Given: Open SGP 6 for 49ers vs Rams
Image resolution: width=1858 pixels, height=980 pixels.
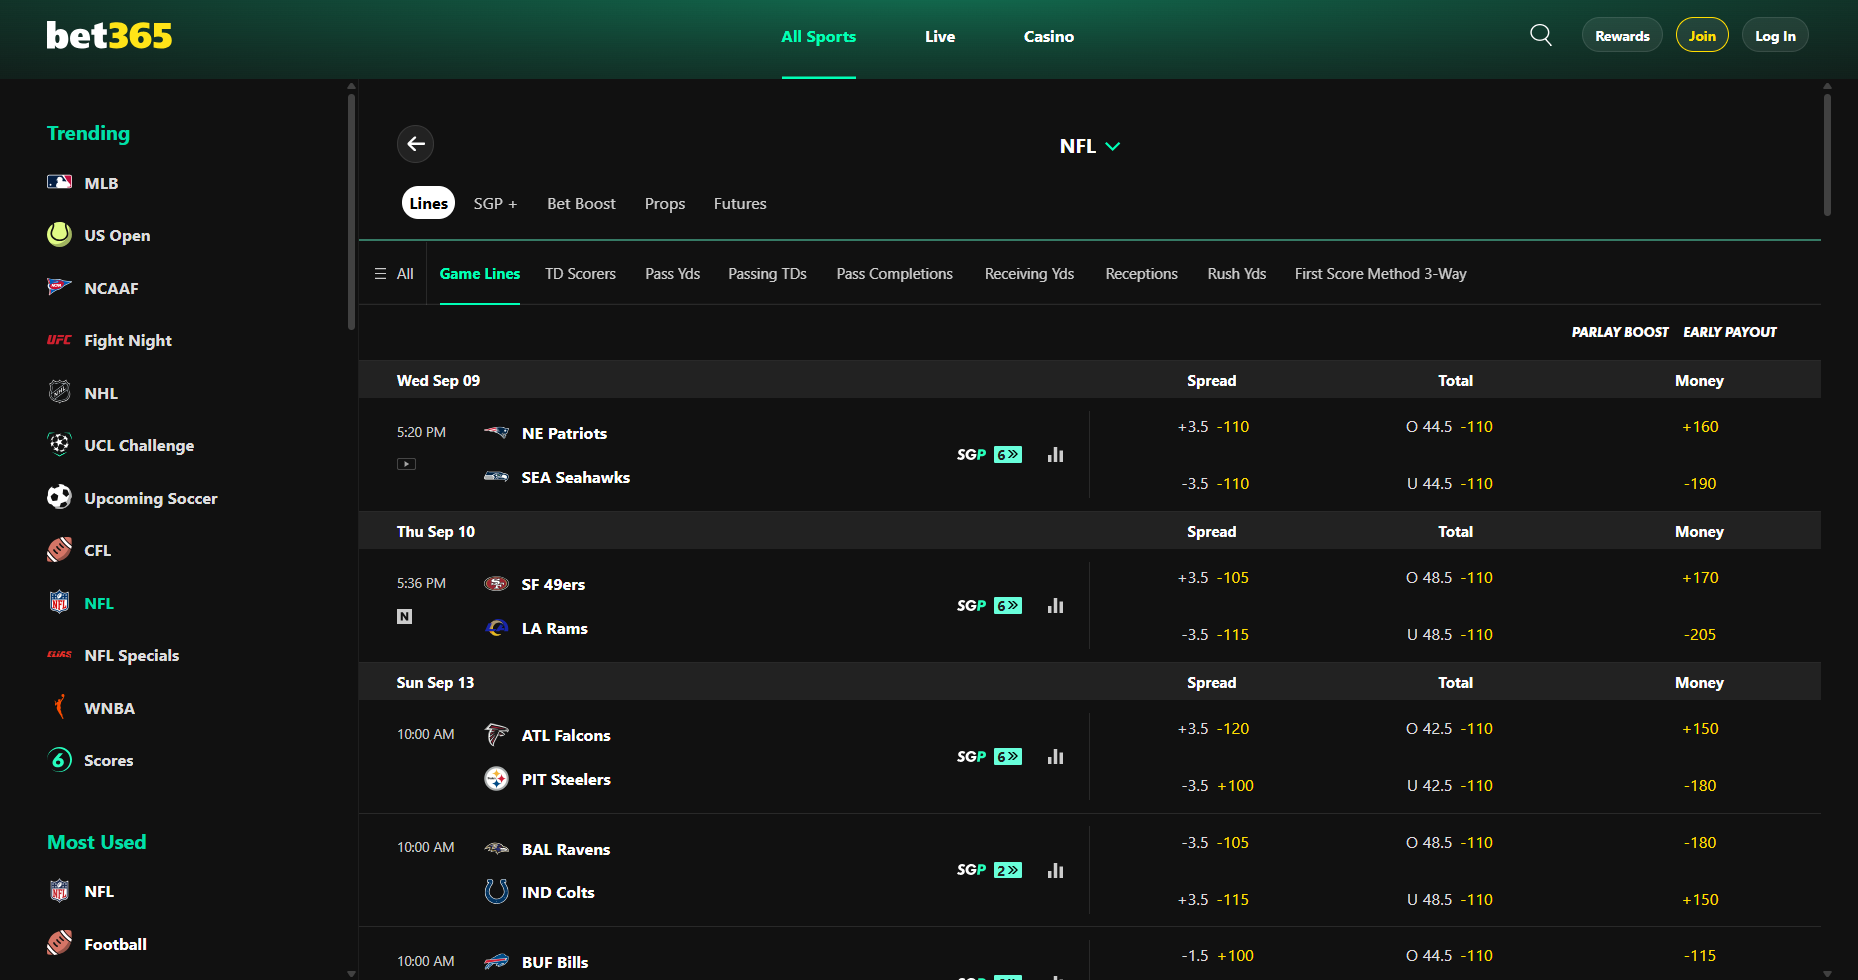Looking at the screenshot, I should [x=989, y=606].
